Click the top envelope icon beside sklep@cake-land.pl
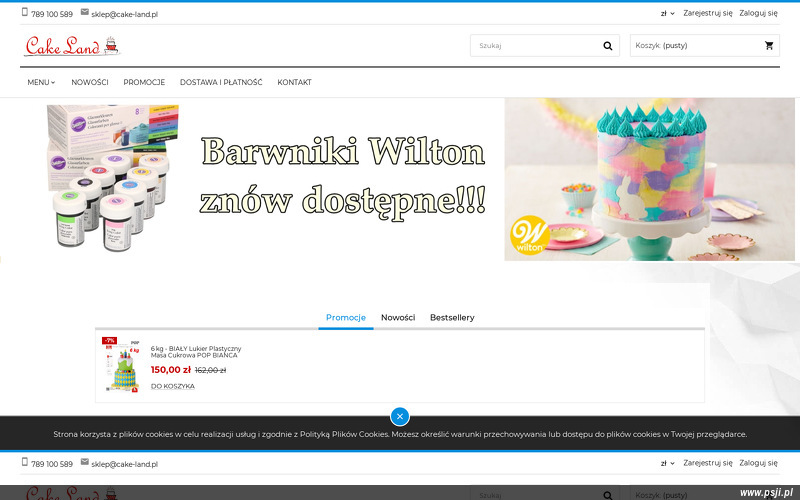800x500 pixels. coord(85,12)
